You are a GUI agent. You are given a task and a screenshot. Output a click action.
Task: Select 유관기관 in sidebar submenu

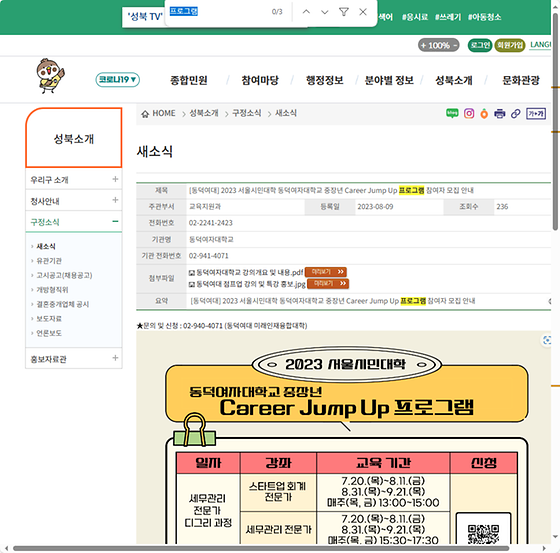[x=49, y=261]
